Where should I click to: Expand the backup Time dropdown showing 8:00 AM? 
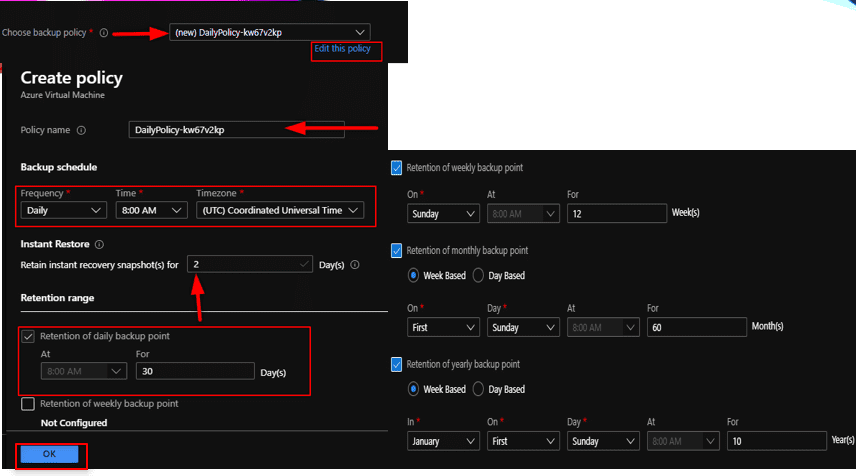pyautogui.click(x=151, y=210)
